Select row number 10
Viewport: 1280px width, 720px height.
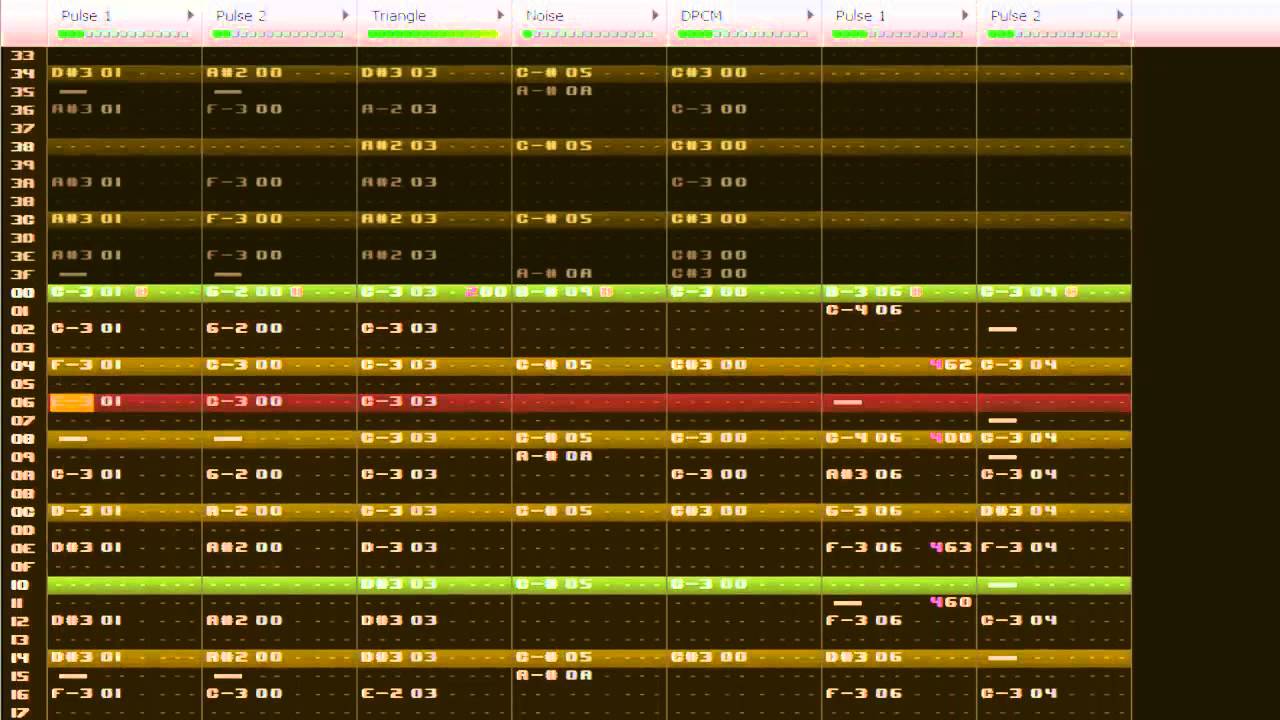pos(22,584)
